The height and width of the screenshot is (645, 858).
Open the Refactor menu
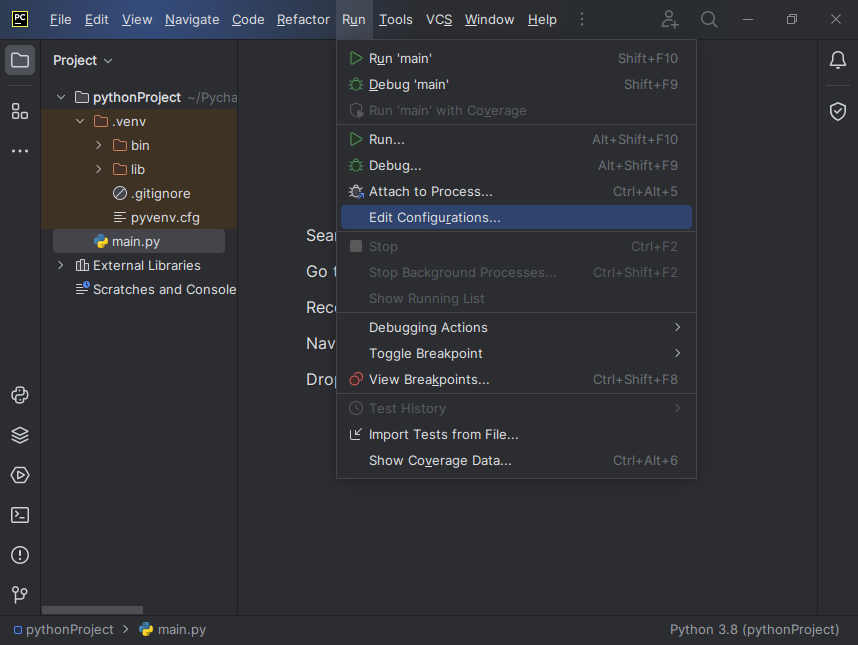point(303,19)
